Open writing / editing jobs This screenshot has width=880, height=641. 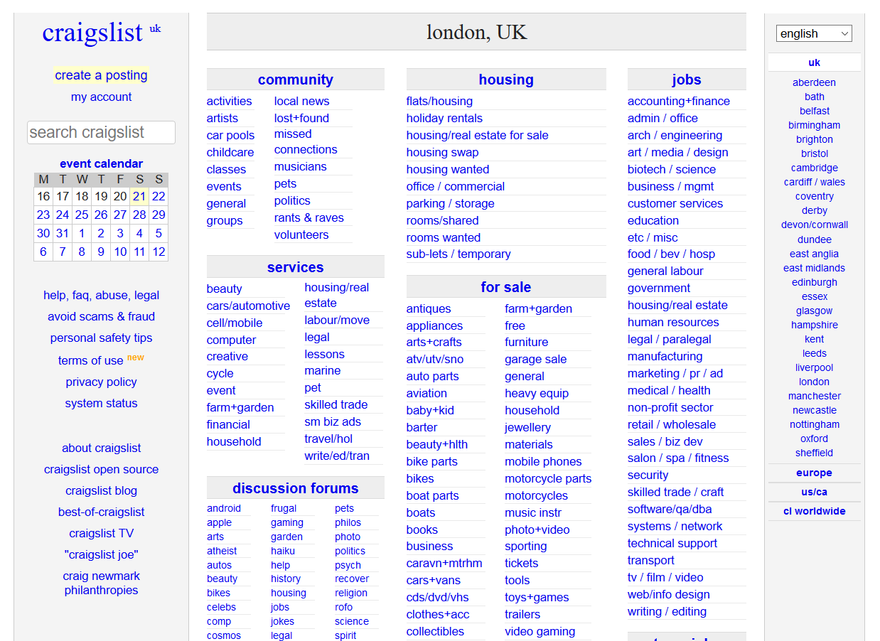(x=667, y=612)
